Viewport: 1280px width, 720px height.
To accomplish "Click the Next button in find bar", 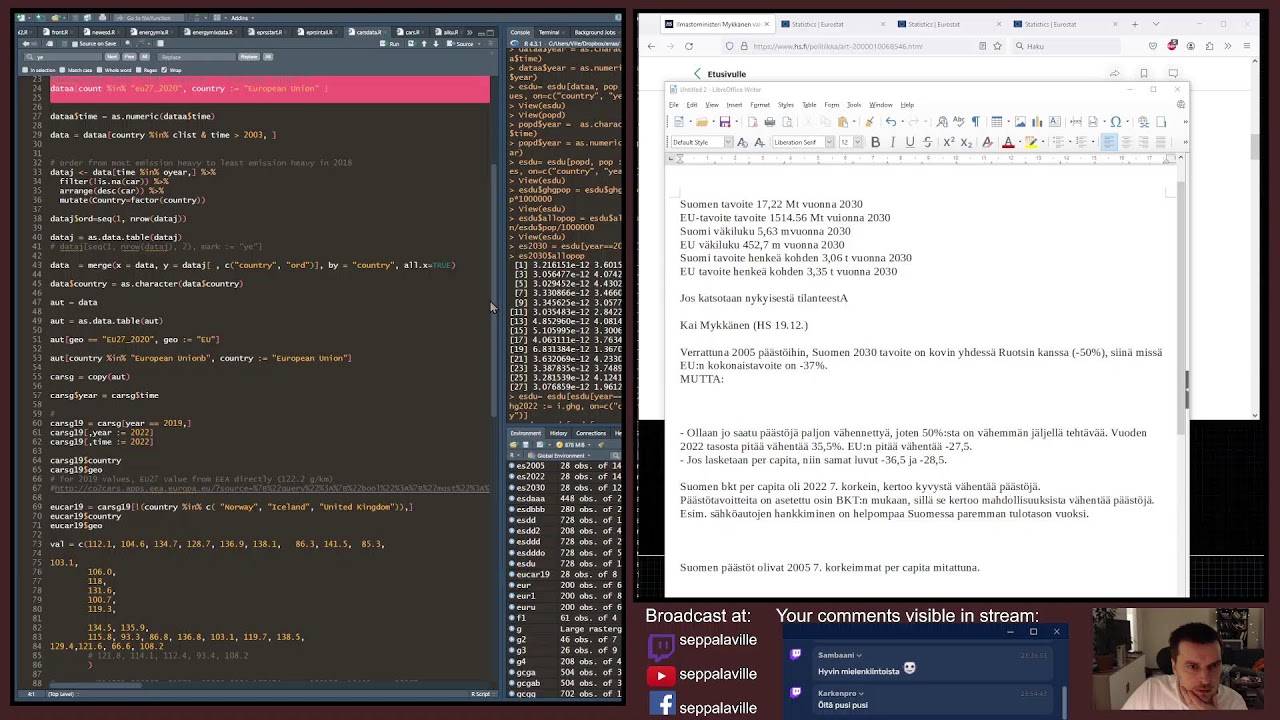I will pyautogui.click(x=112, y=57).
